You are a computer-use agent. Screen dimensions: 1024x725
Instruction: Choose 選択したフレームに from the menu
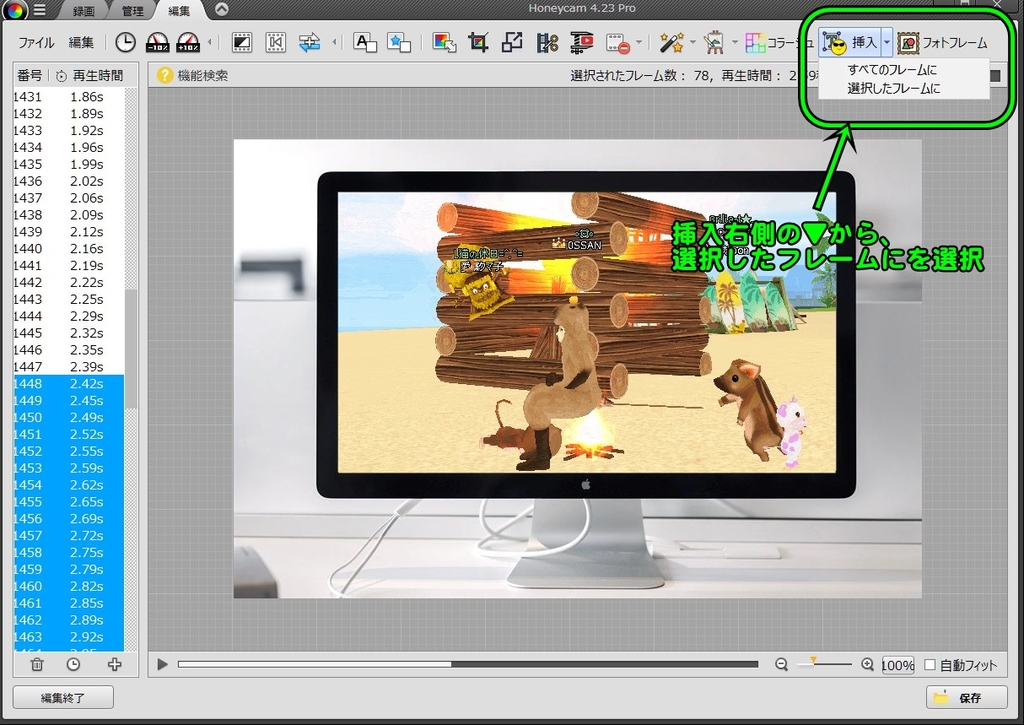(x=893, y=88)
